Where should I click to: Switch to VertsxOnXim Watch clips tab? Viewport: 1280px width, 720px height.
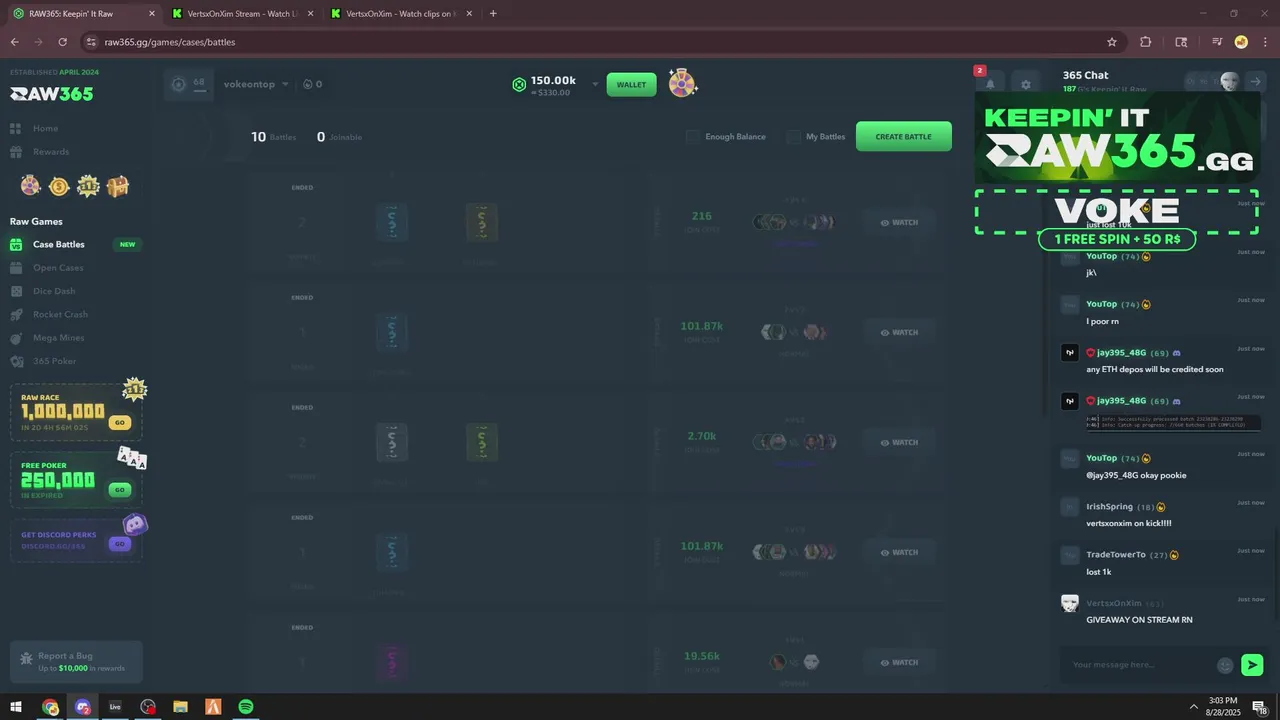(x=400, y=14)
